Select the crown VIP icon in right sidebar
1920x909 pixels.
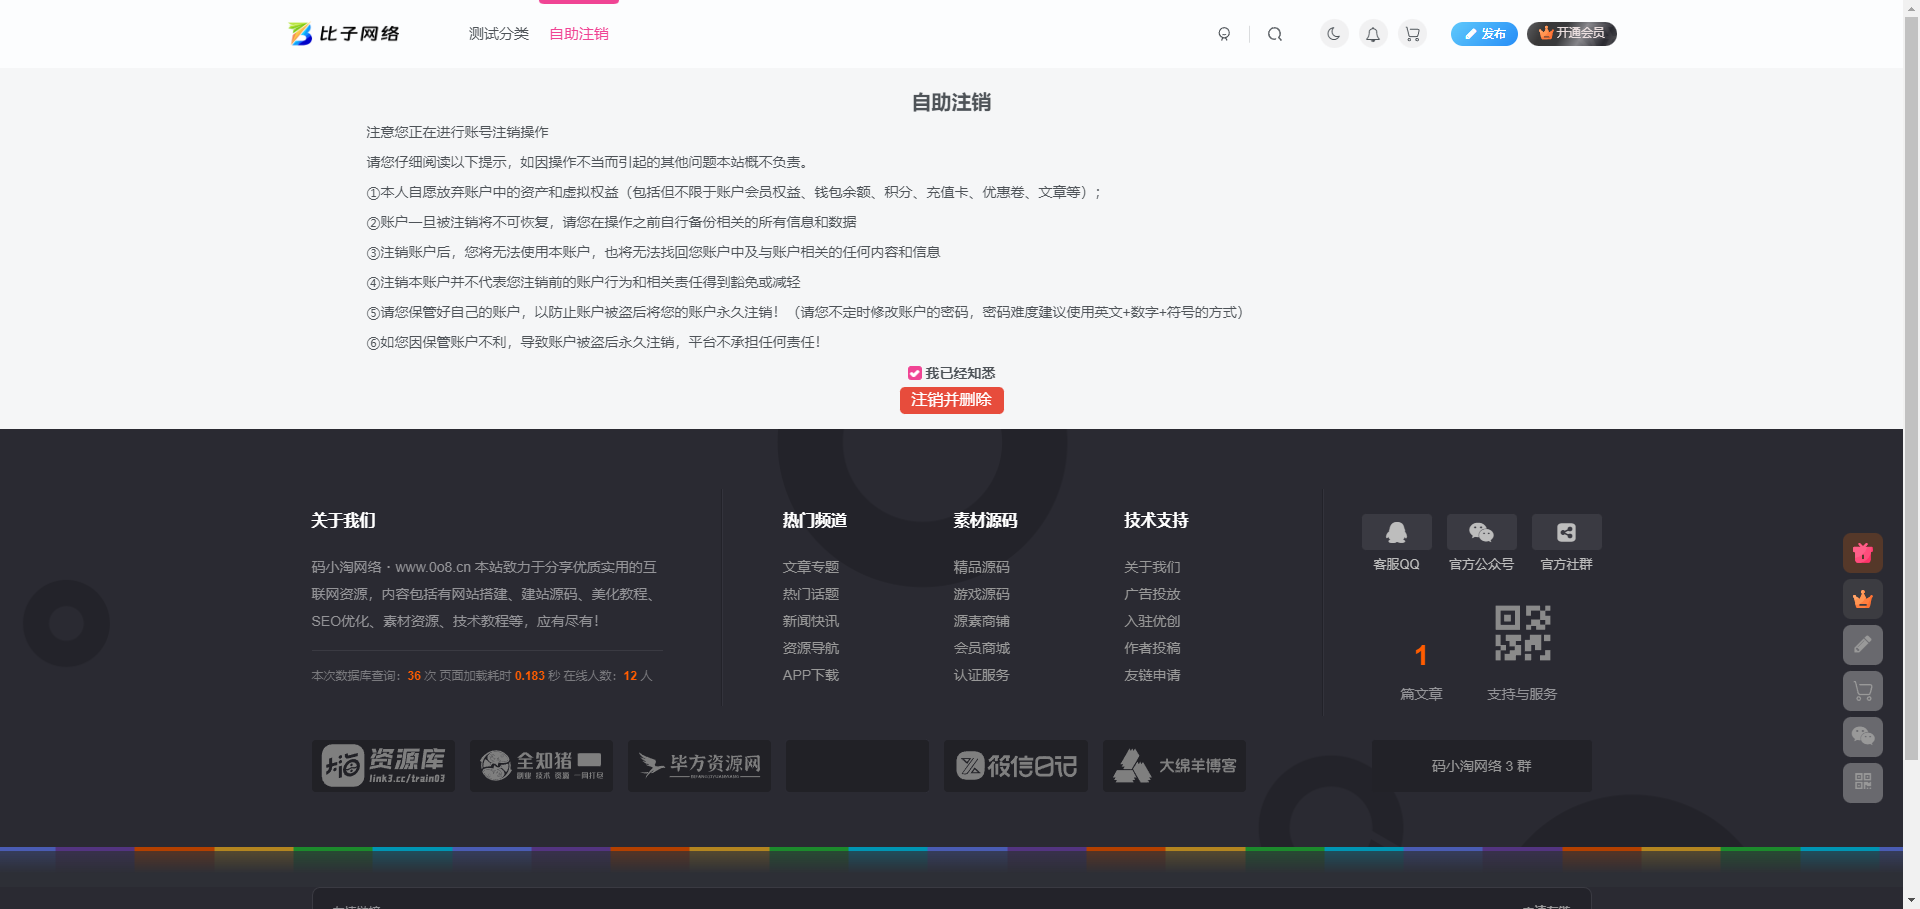pyautogui.click(x=1862, y=599)
